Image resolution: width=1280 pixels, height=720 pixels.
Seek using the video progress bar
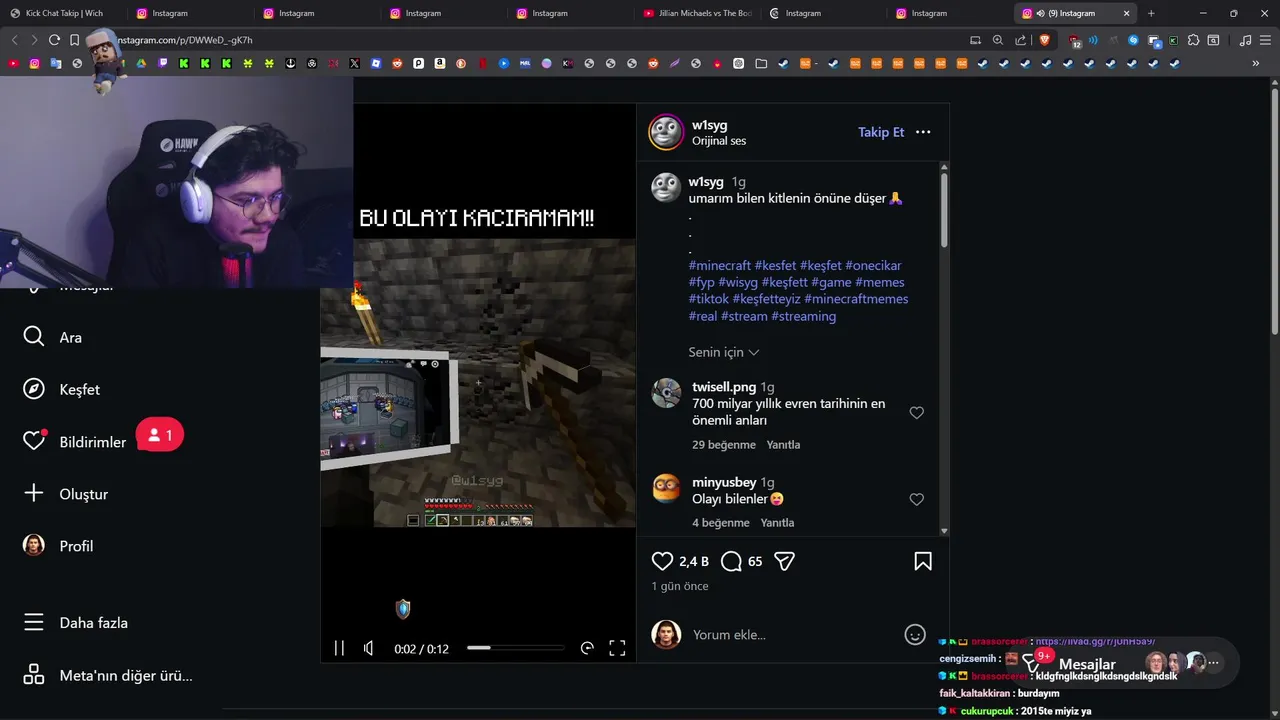[x=515, y=648]
